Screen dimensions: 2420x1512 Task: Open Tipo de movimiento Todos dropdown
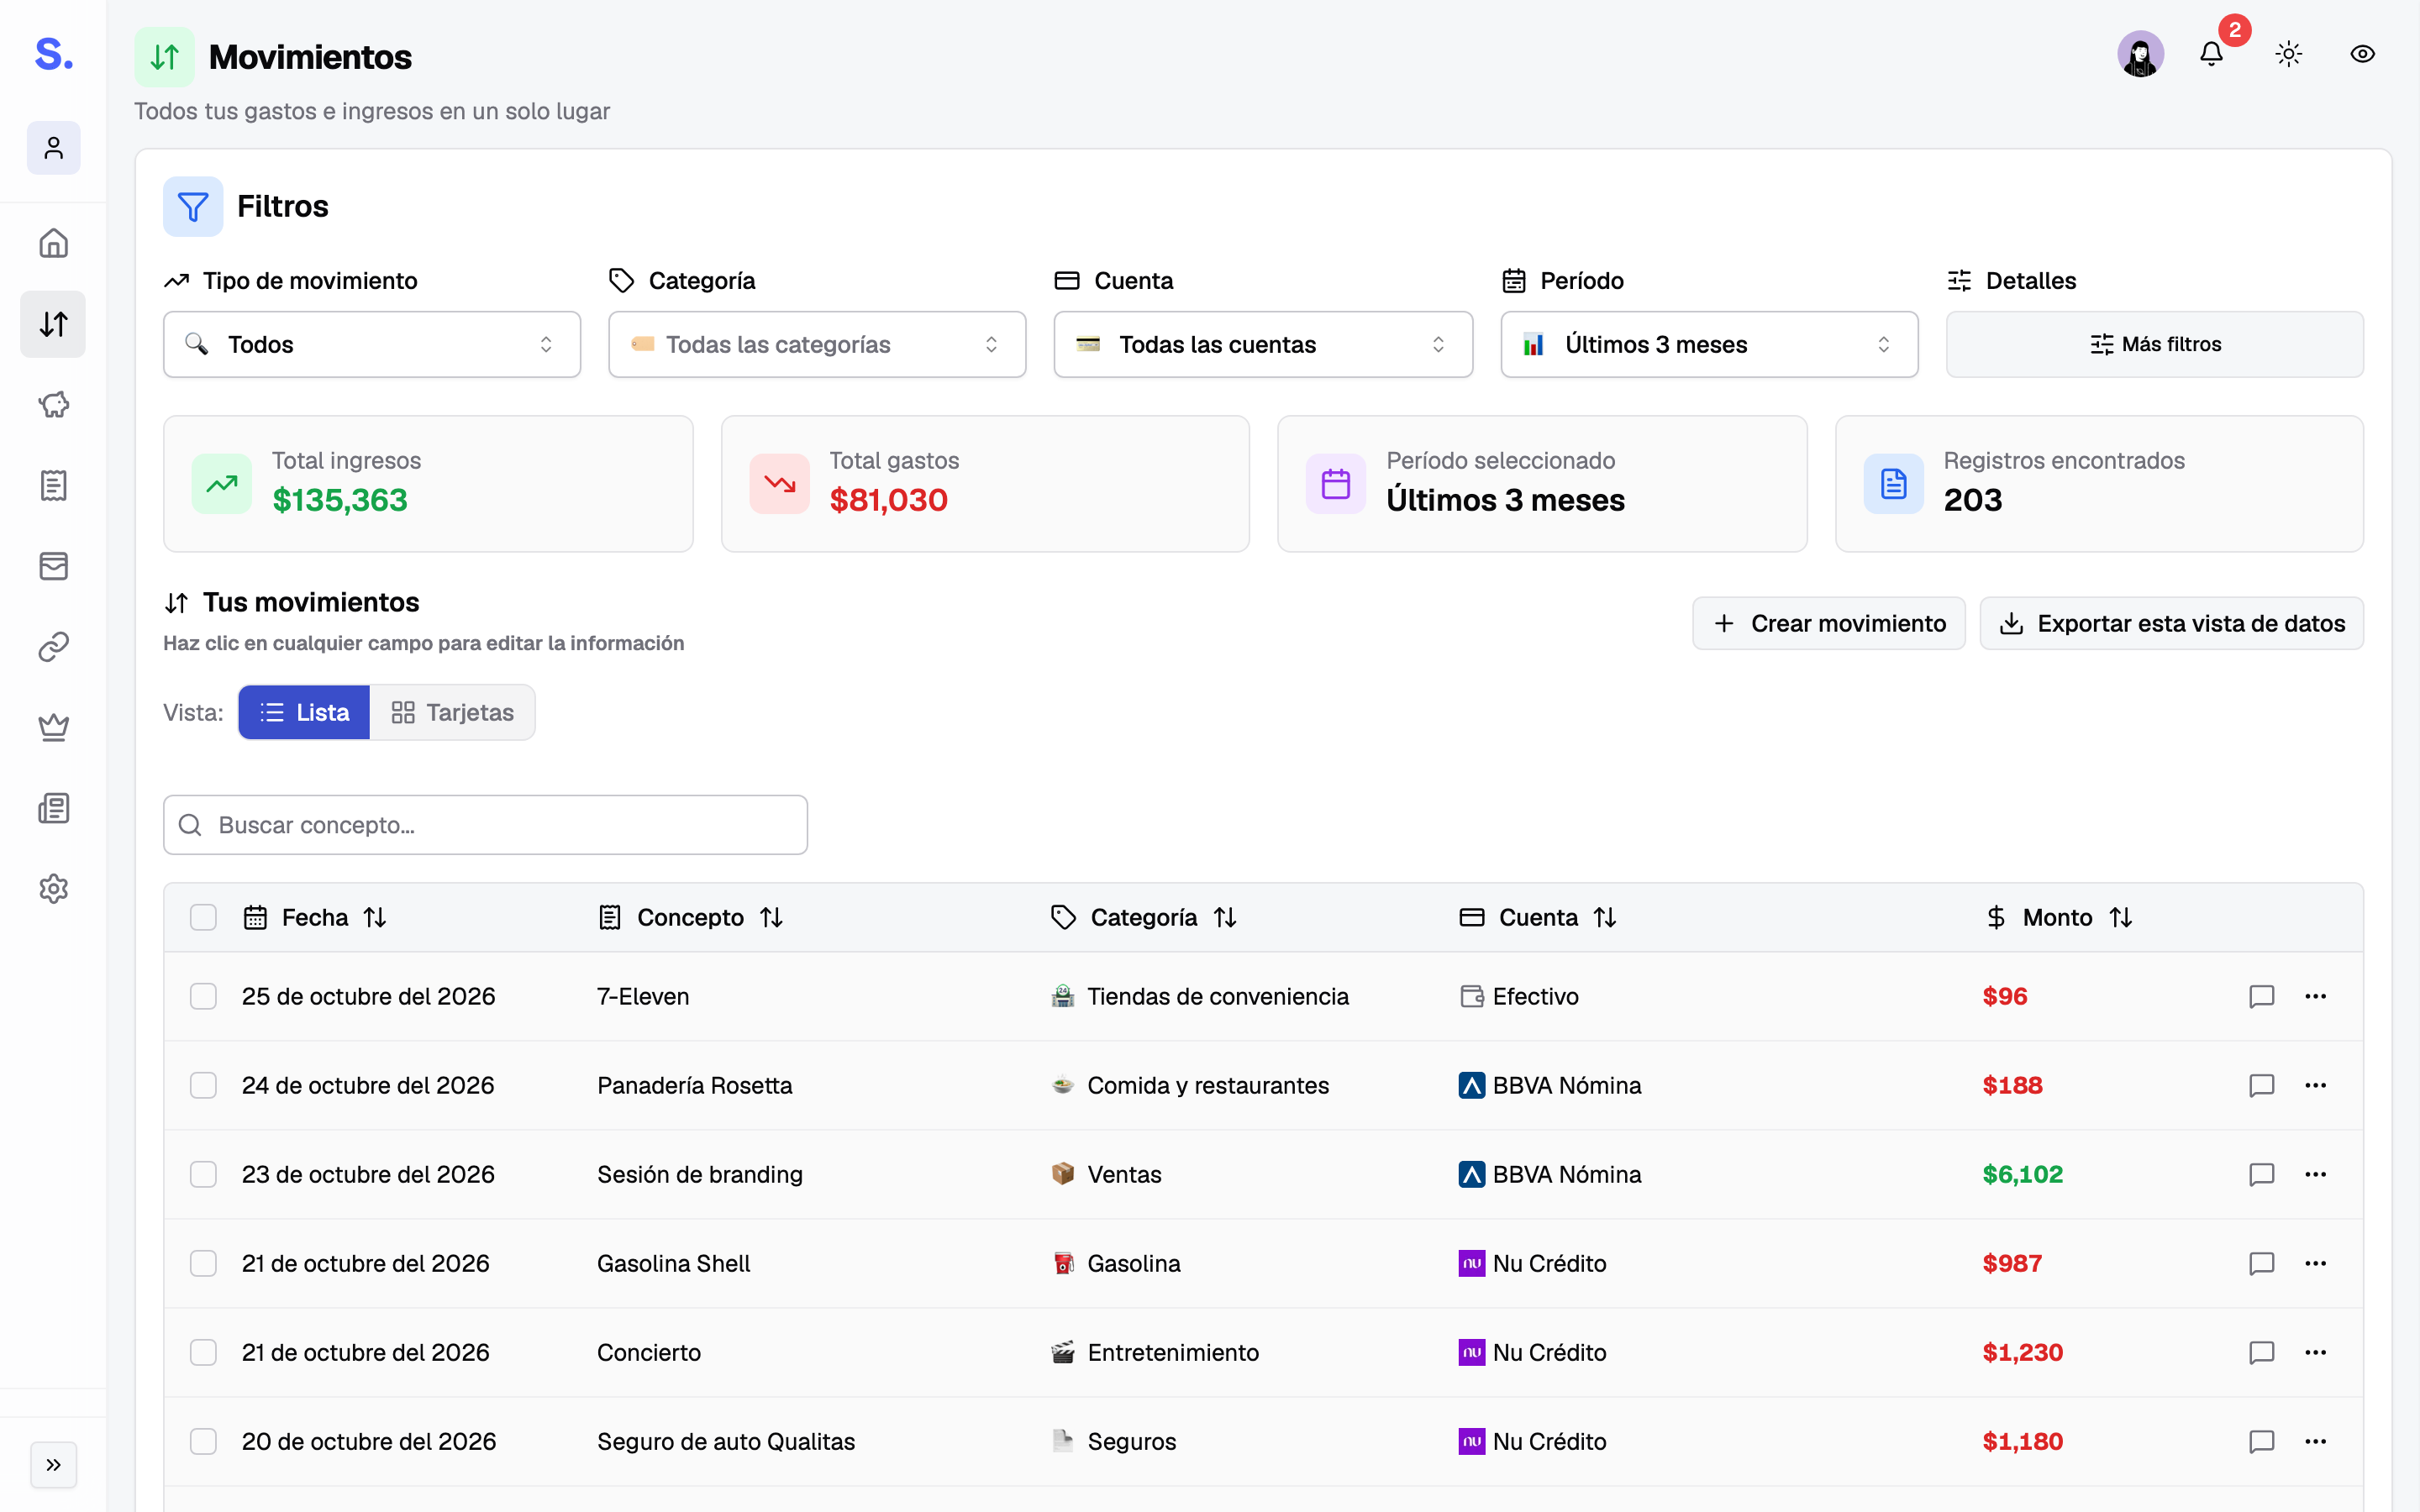pyautogui.click(x=372, y=344)
